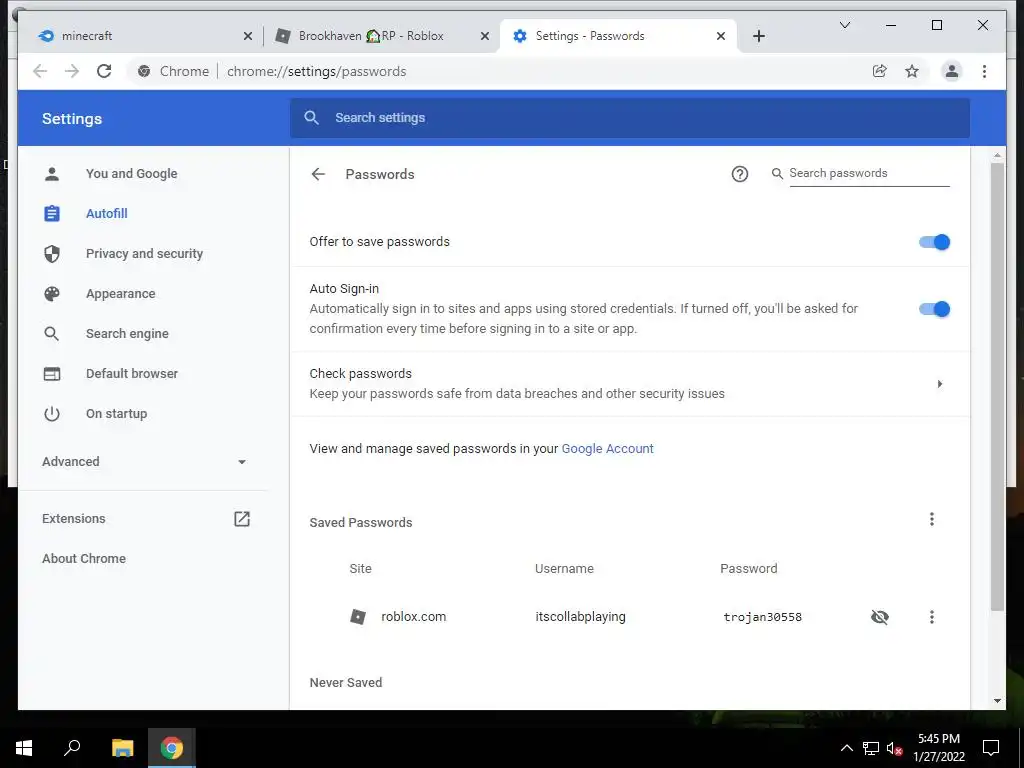Open the Windows Start menu
Viewport: 1024px width, 768px height.
pyautogui.click(x=24, y=748)
